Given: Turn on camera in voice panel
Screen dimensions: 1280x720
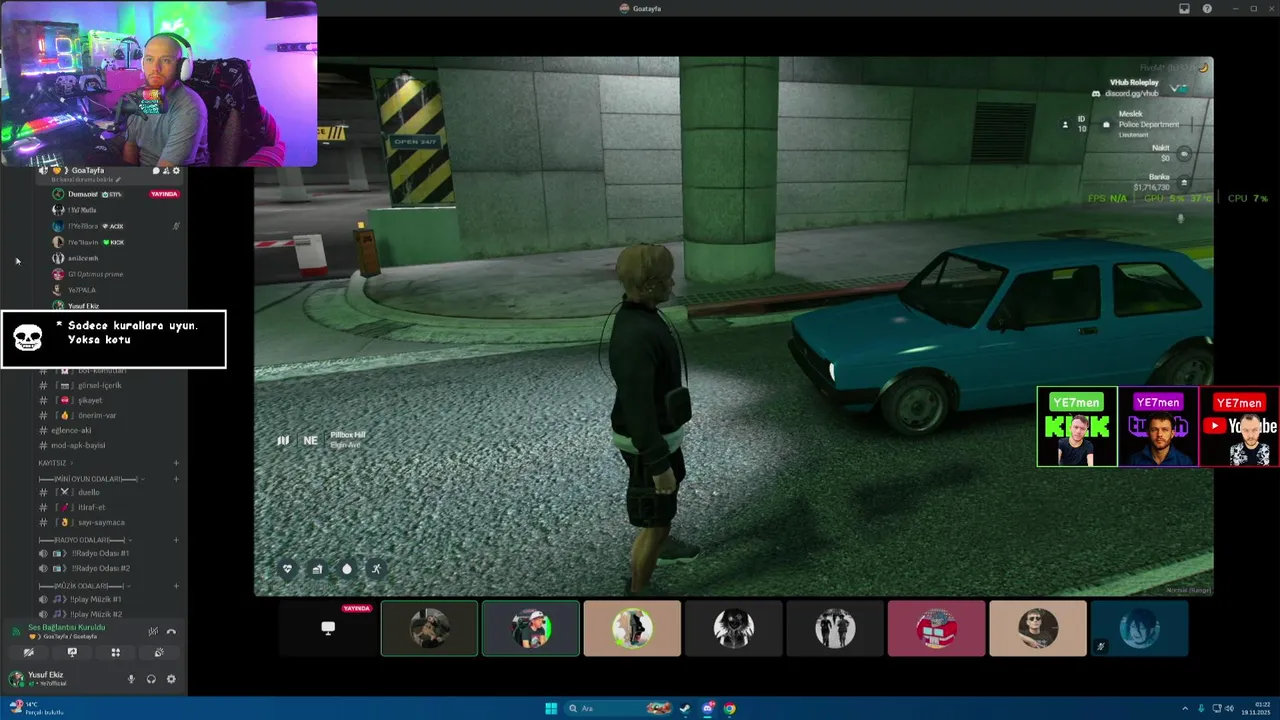Looking at the screenshot, I should coord(28,652).
